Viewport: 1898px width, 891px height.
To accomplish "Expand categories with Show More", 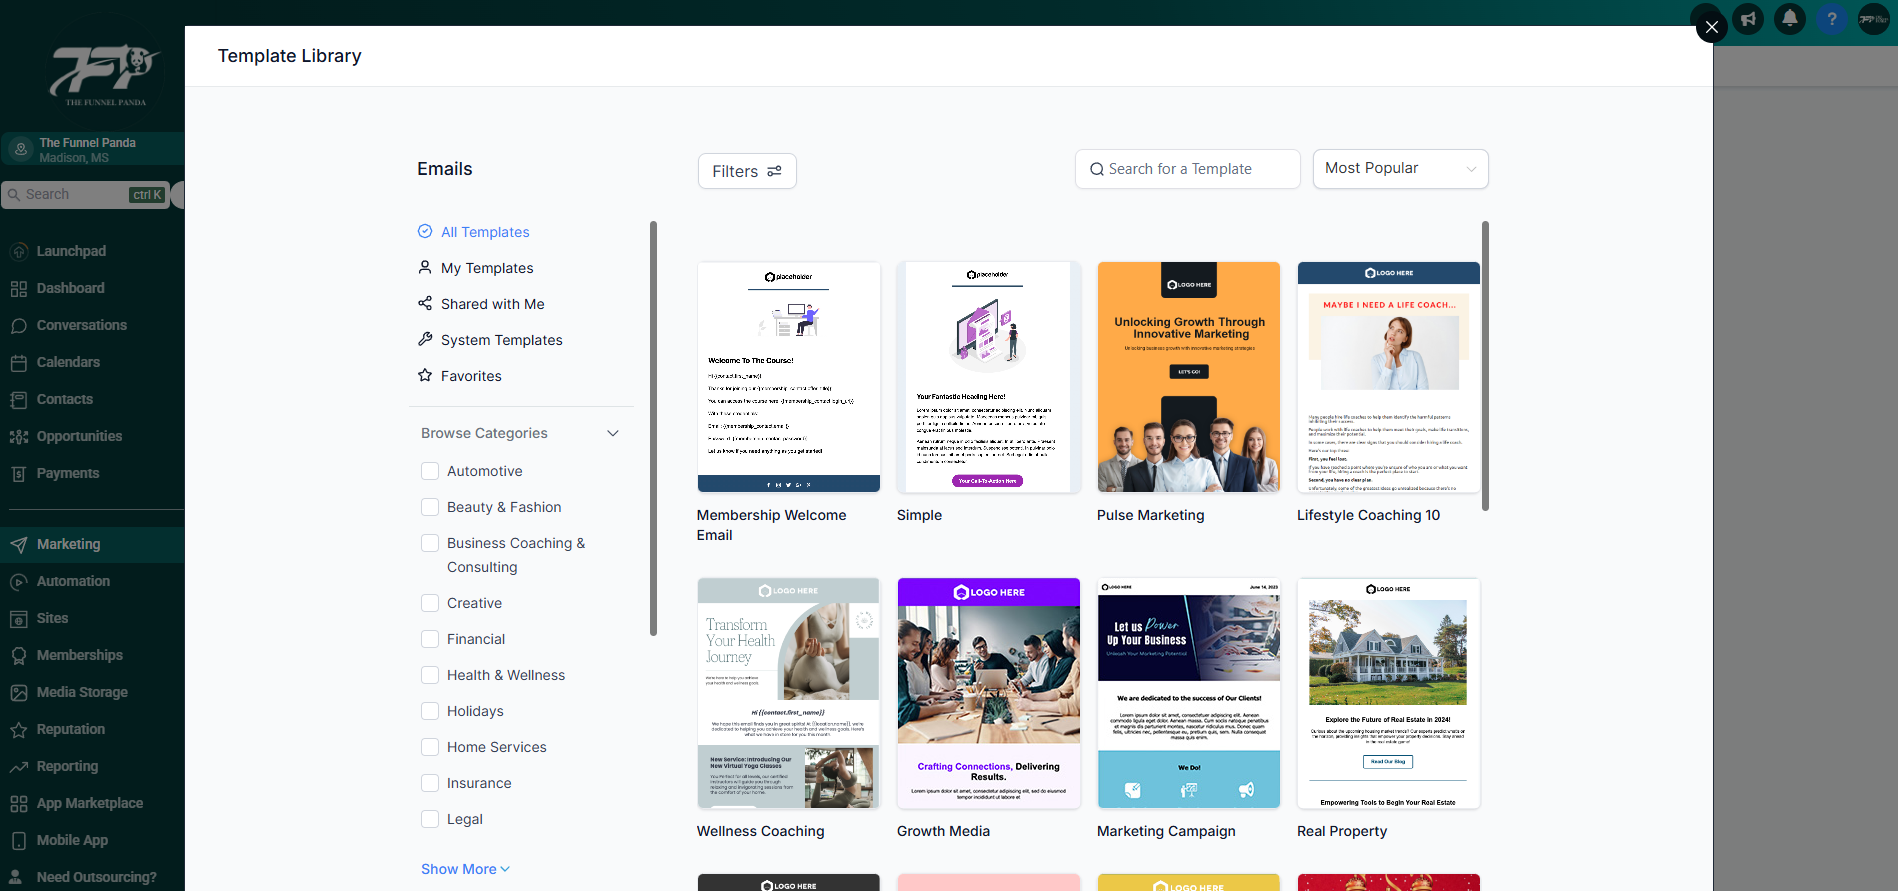I will point(465,869).
